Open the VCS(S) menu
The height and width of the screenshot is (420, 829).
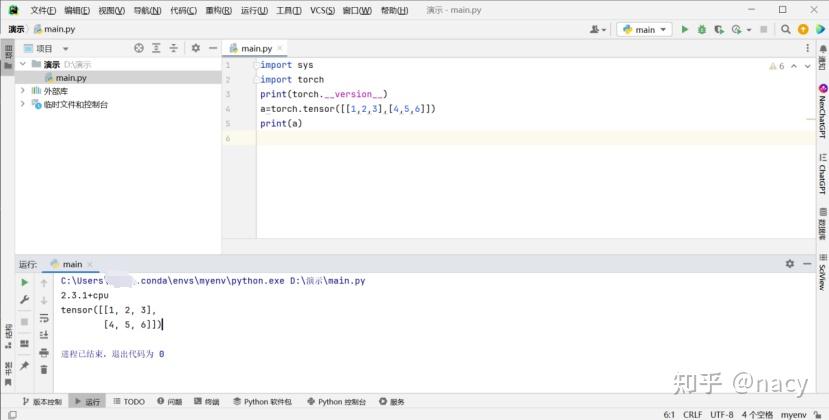click(x=323, y=10)
